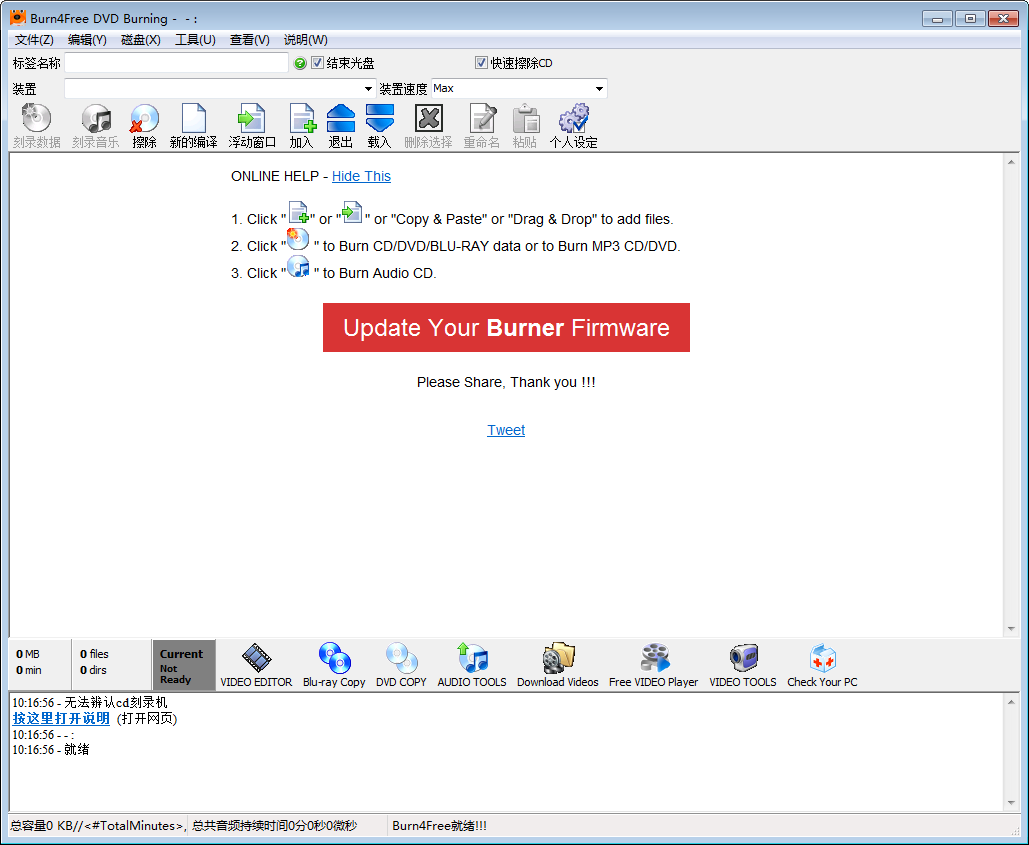Click main panel scrollbar up arrow

click(x=1011, y=161)
